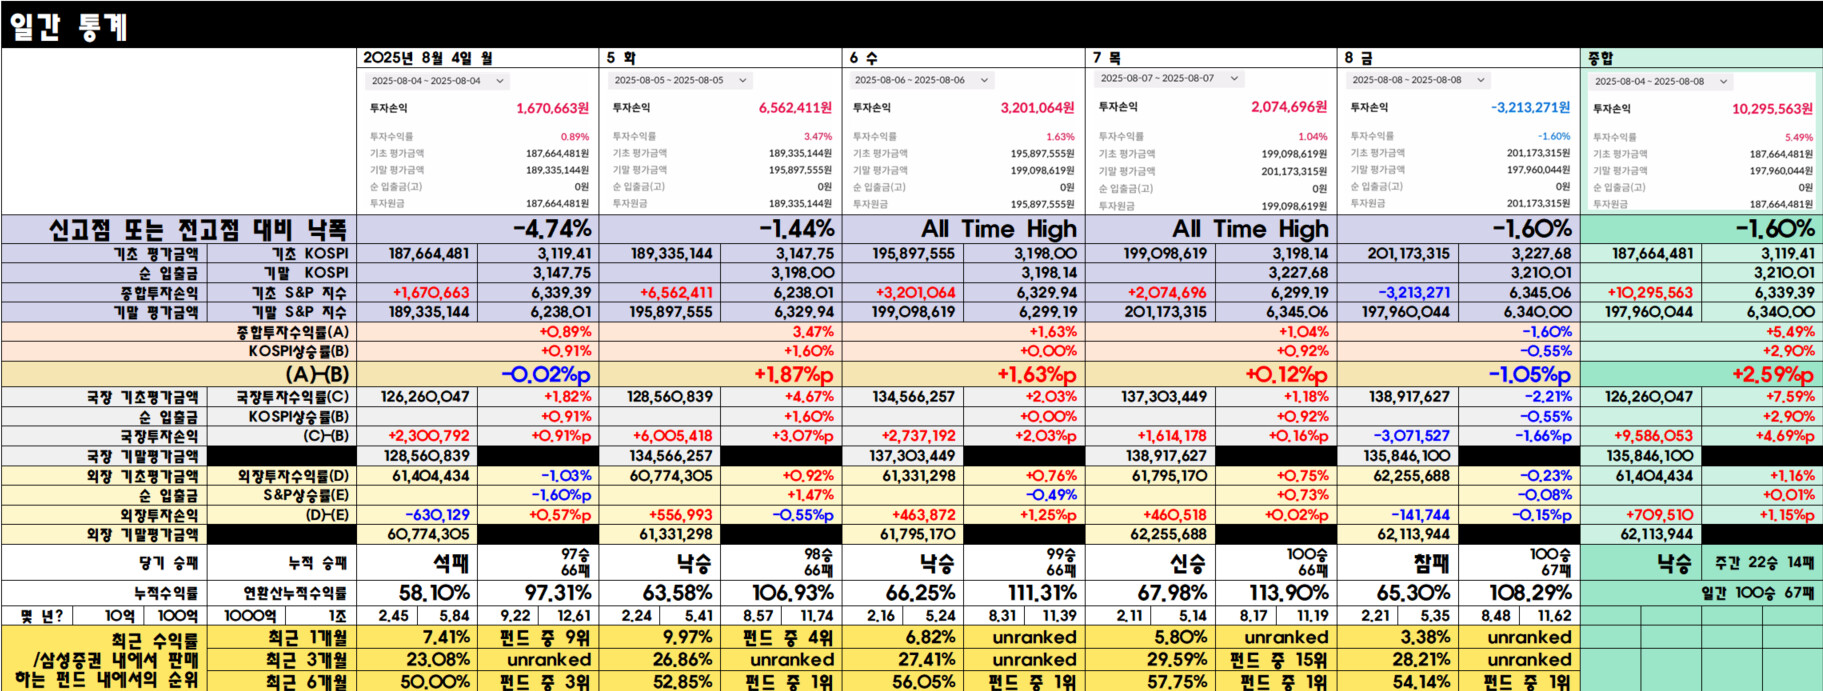
Task: Click the 종합 column header
Action: [1601, 58]
